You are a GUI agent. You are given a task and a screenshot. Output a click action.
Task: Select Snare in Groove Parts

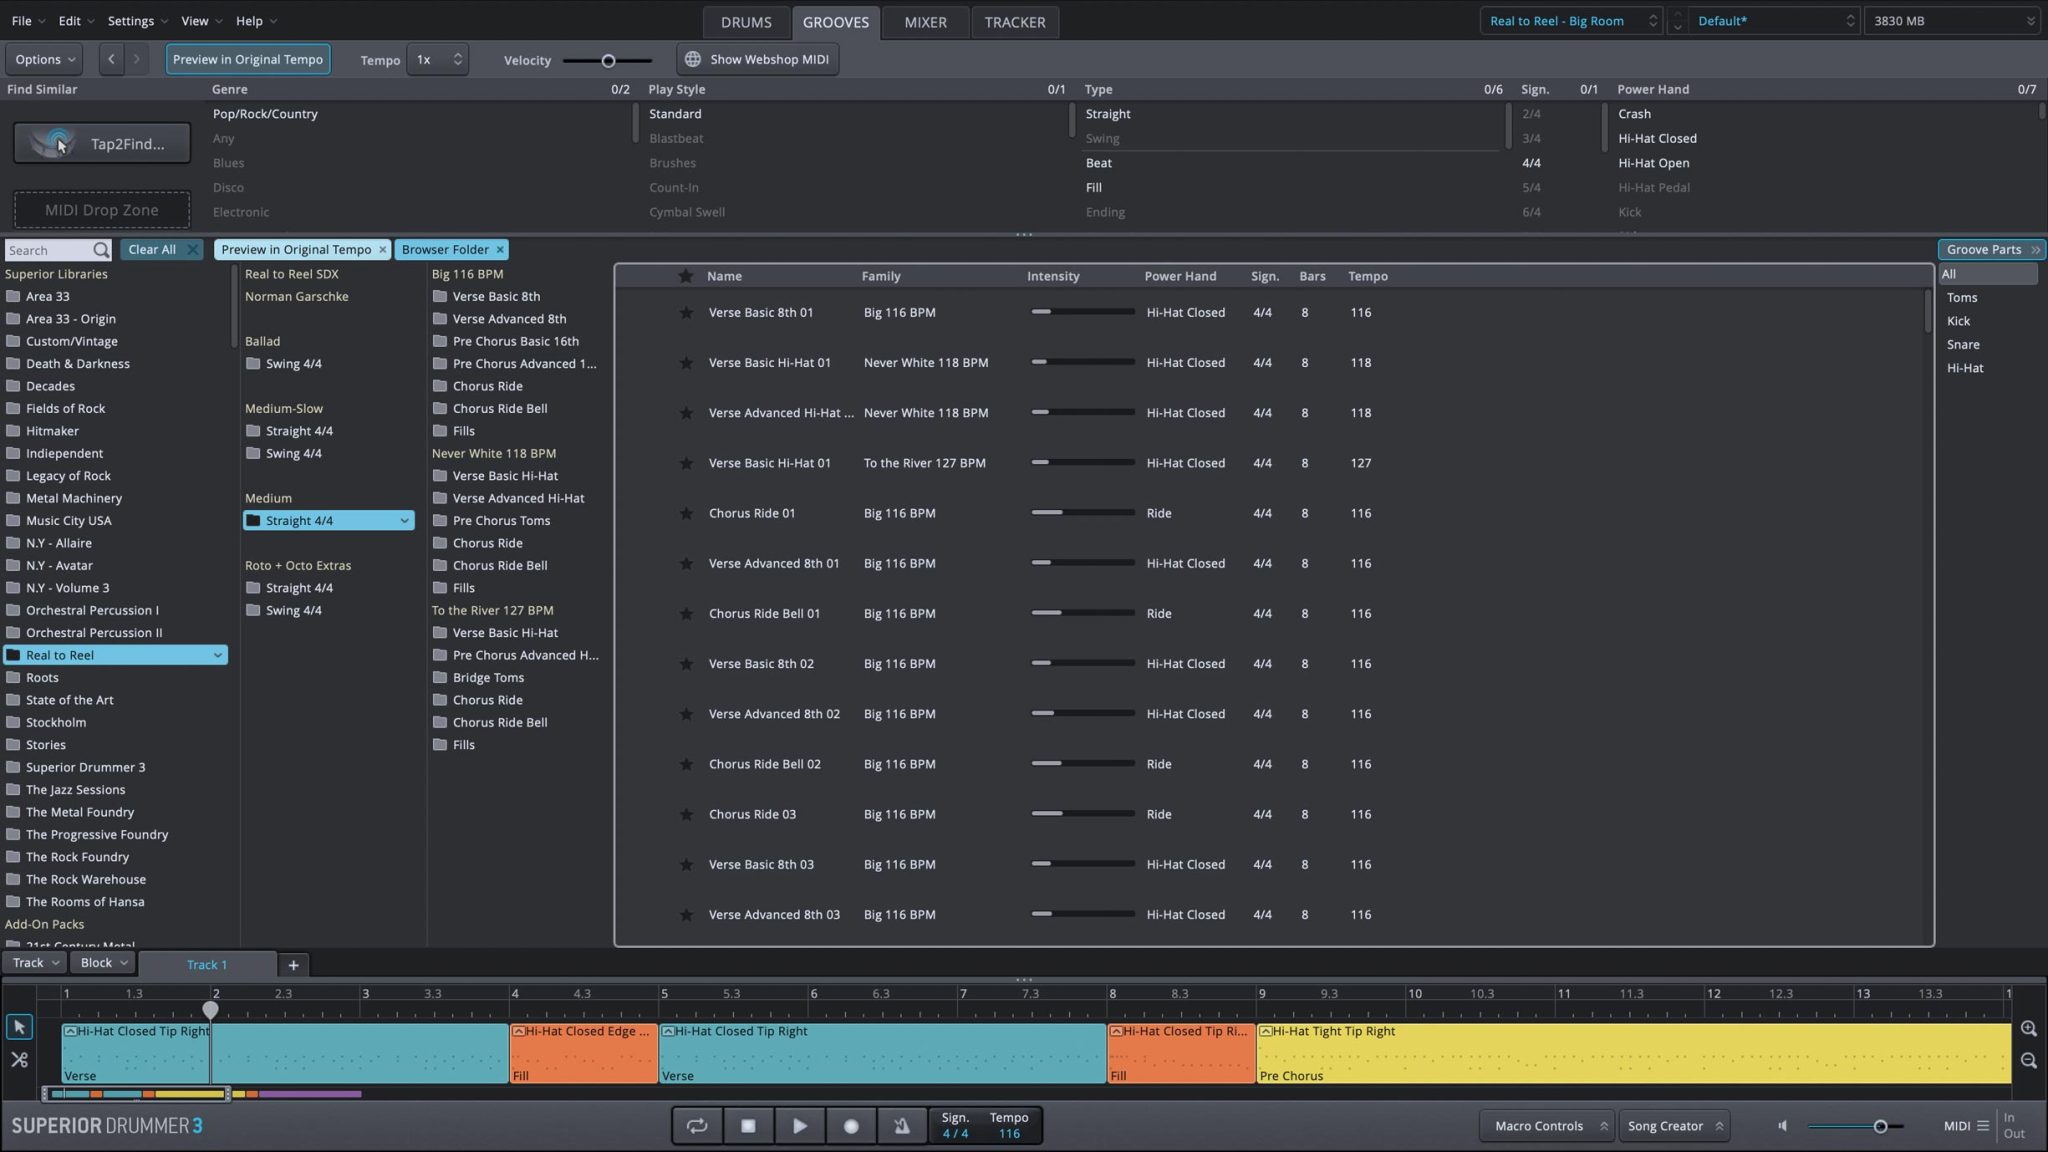[x=1963, y=345]
